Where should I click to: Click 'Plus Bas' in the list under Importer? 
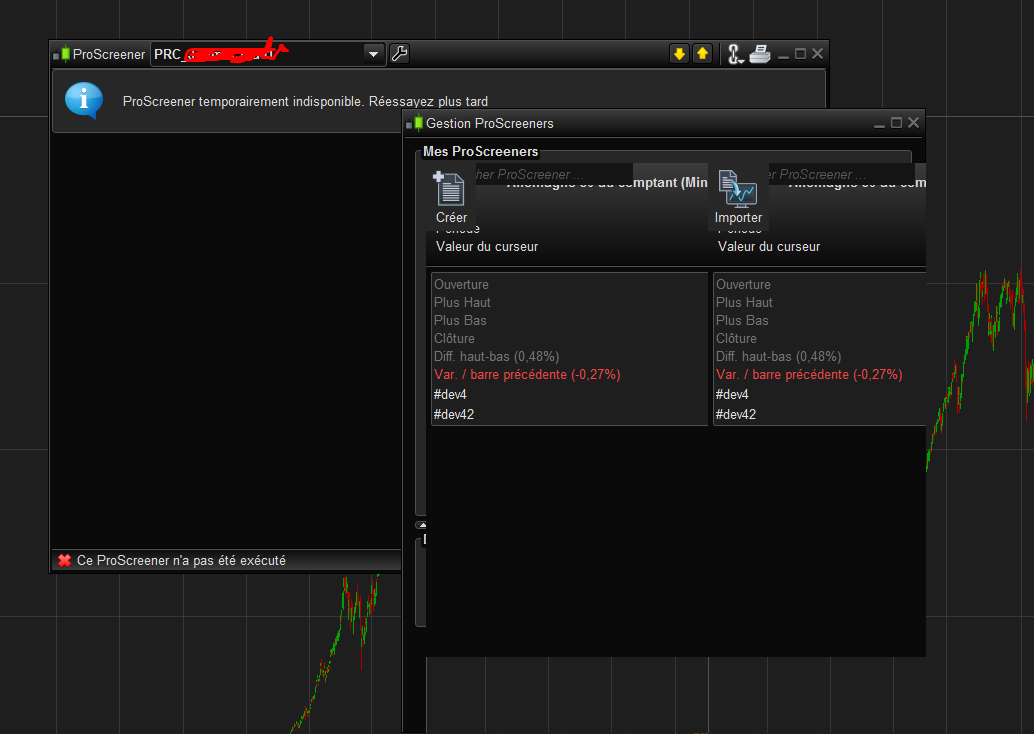743,320
